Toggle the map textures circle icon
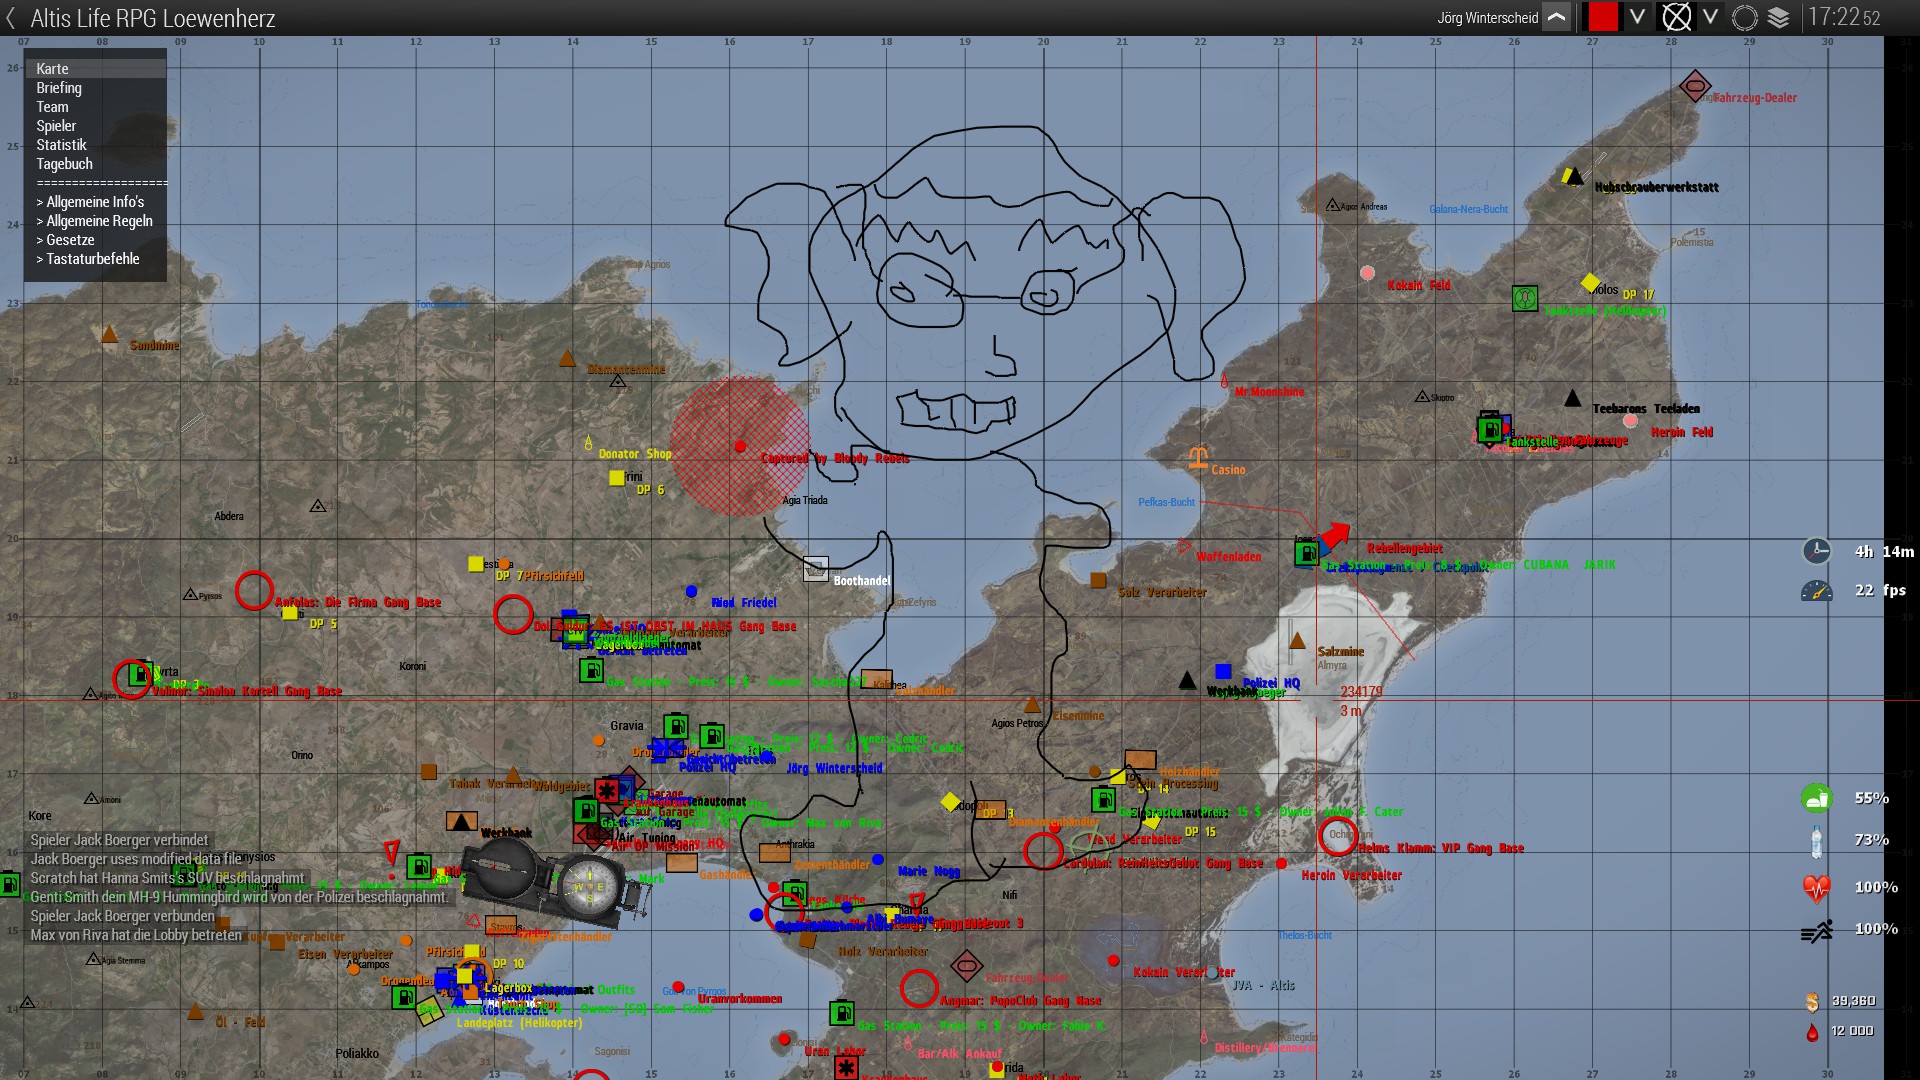This screenshot has width=1920, height=1080. pyautogui.click(x=1744, y=17)
